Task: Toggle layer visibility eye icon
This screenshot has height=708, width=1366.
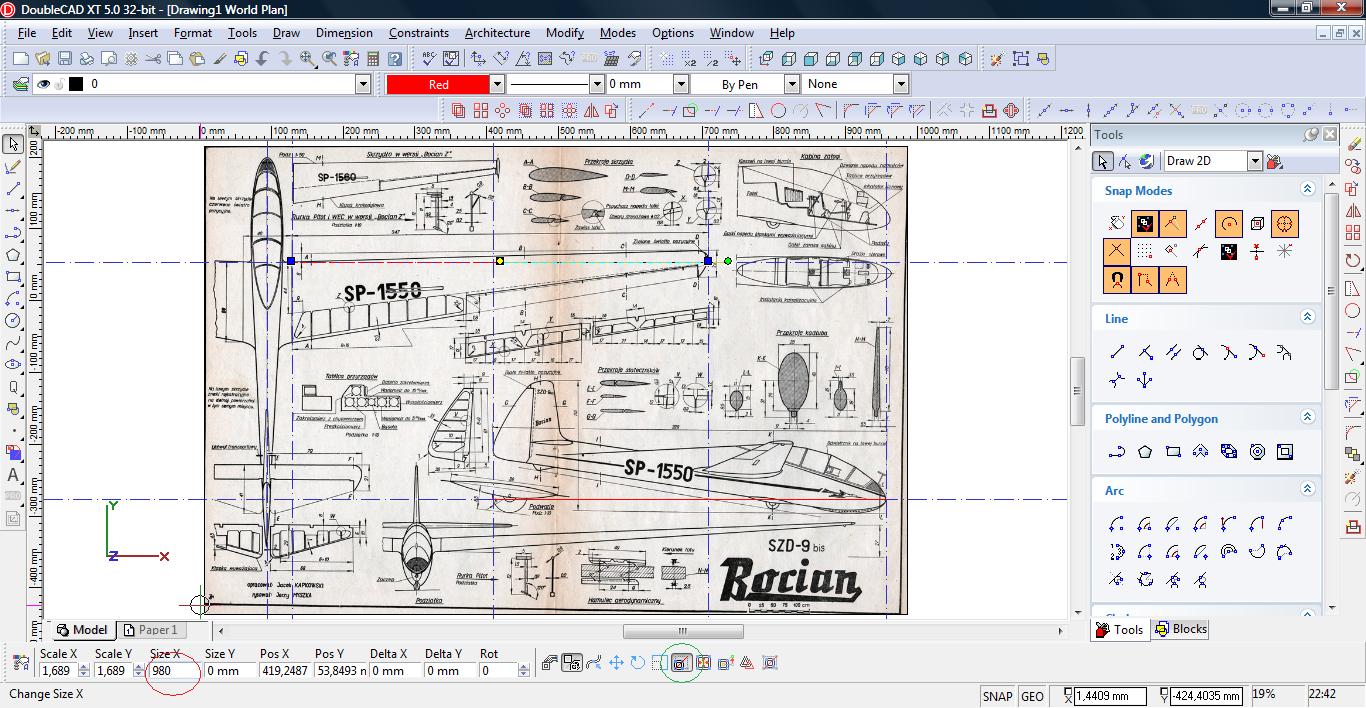Action: click(43, 85)
